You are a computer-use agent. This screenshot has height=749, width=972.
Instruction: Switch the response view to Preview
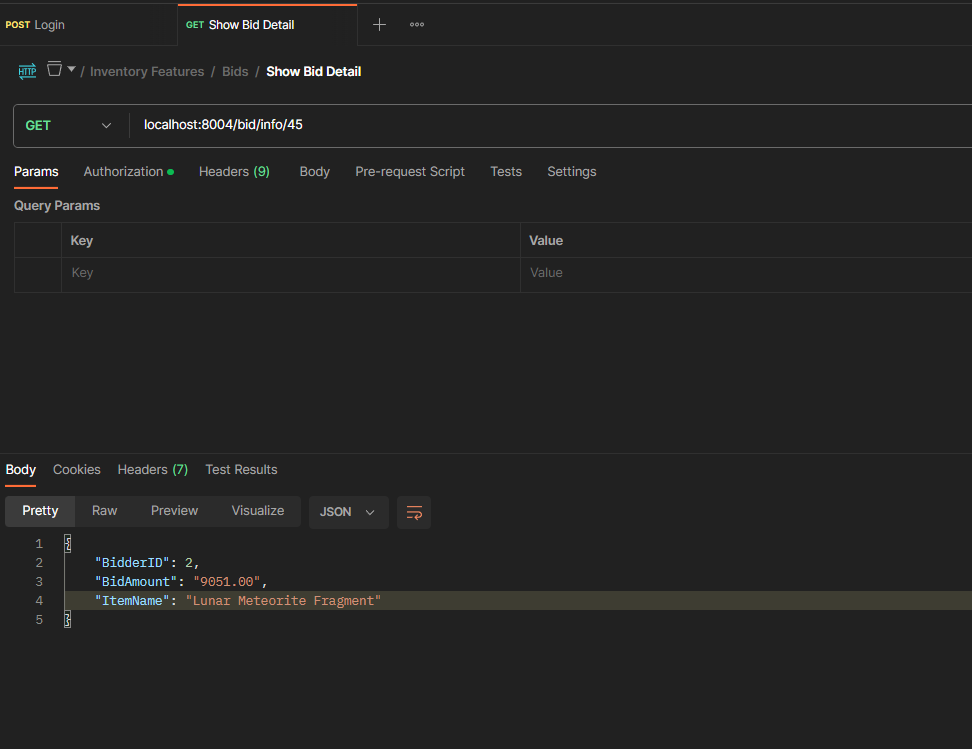point(175,511)
